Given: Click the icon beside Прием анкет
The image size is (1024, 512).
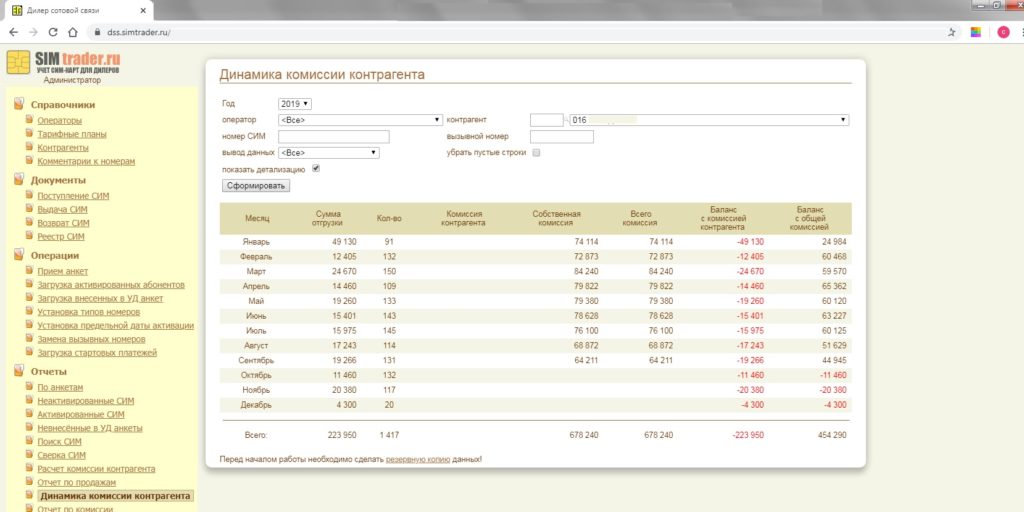Looking at the screenshot, I should coord(29,270).
